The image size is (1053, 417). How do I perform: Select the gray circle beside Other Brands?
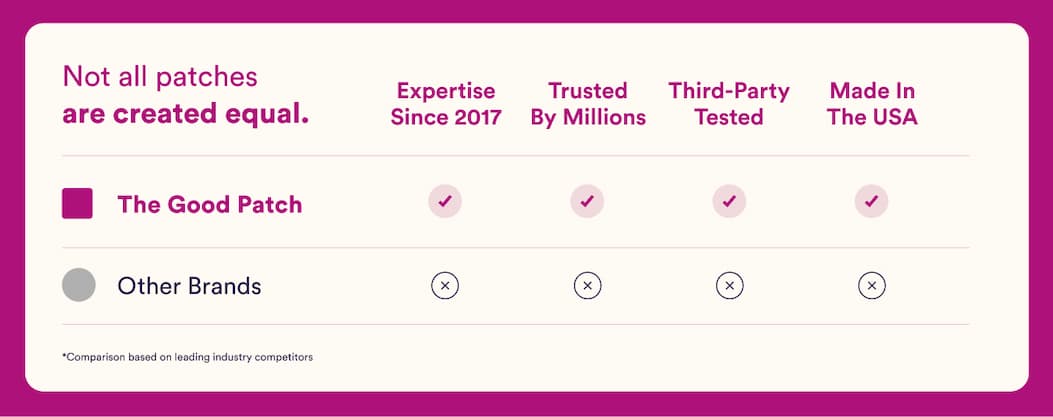point(79,285)
